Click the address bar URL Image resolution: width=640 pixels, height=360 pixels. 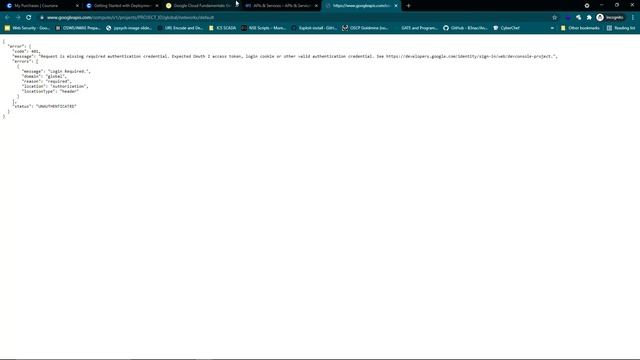click(x=131, y=18)
